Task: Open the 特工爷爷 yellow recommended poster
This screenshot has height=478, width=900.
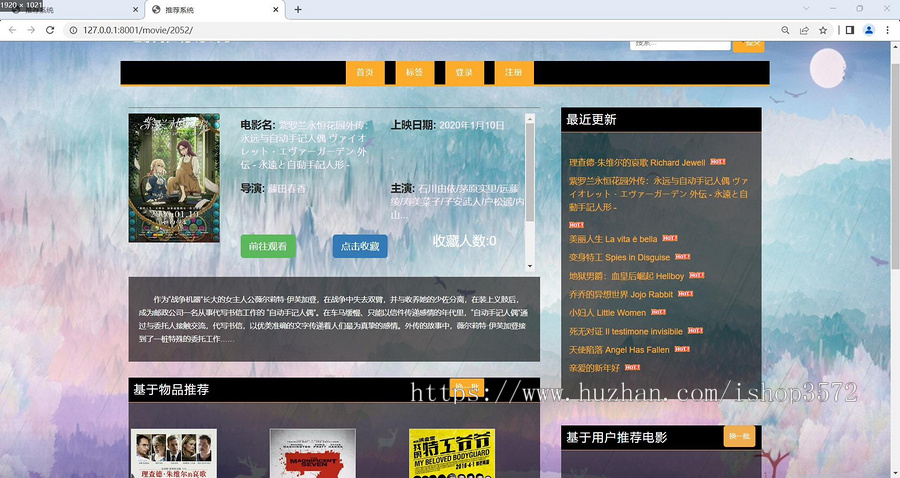Action: 452,453
